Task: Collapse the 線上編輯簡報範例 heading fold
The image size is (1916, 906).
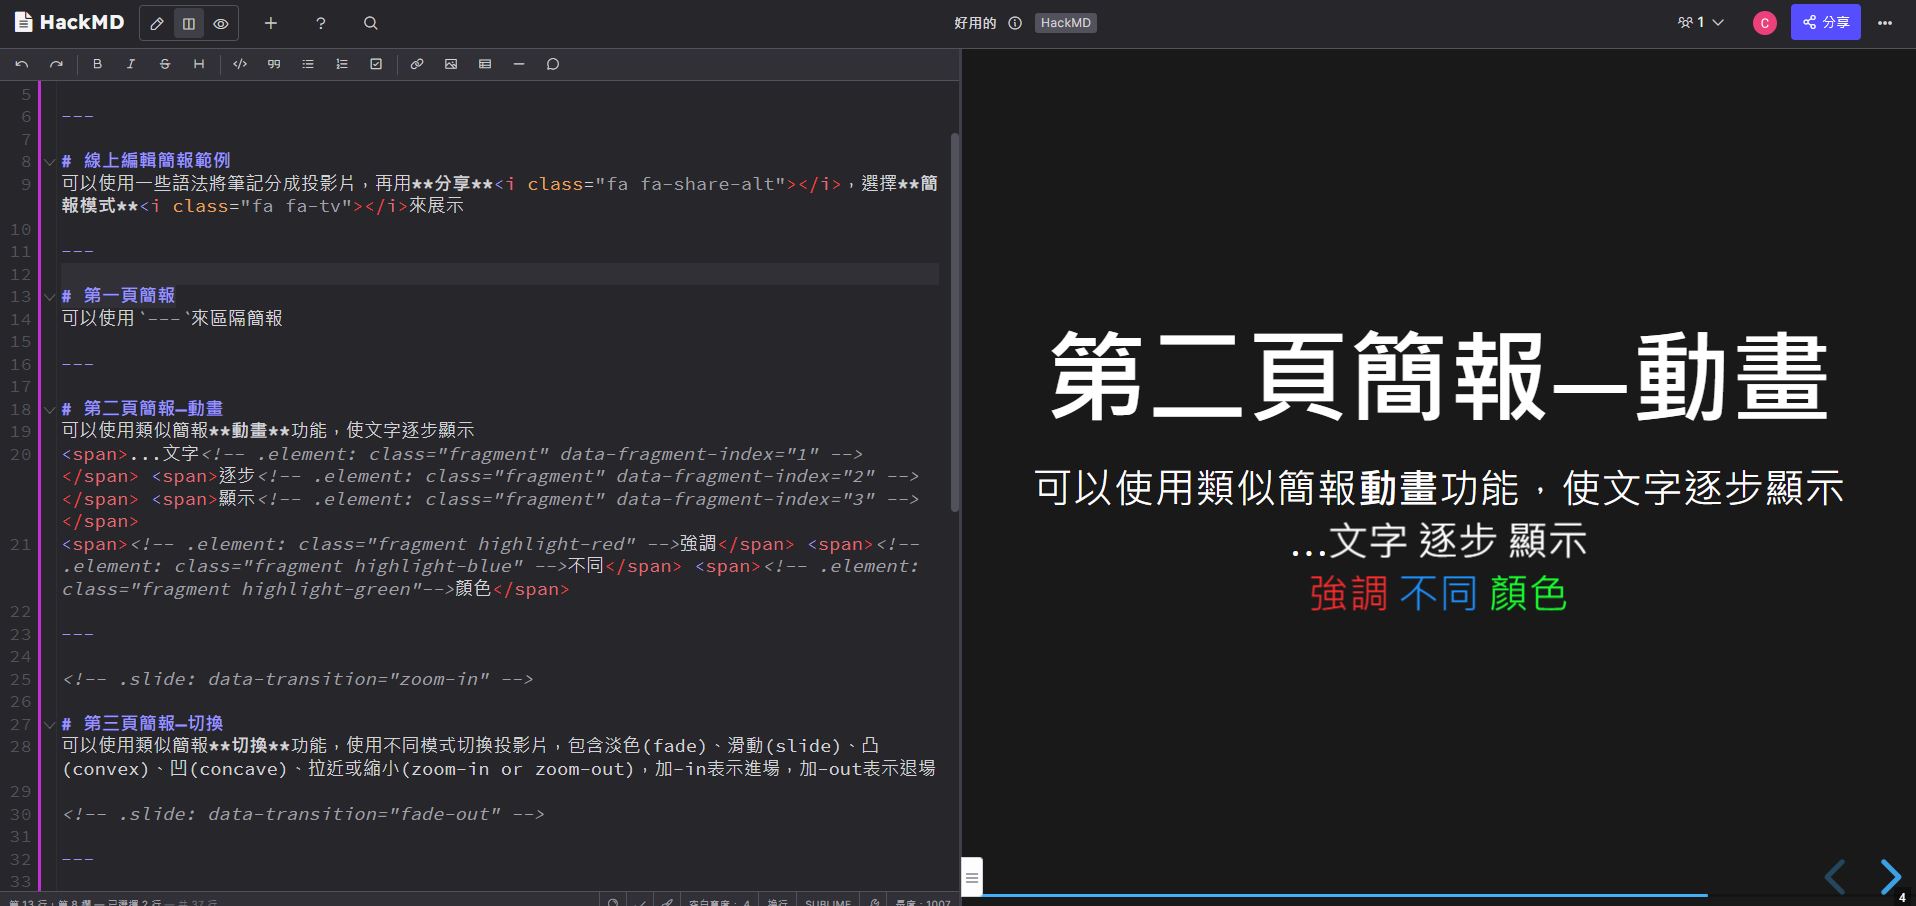Action: [x=49, y=161]
